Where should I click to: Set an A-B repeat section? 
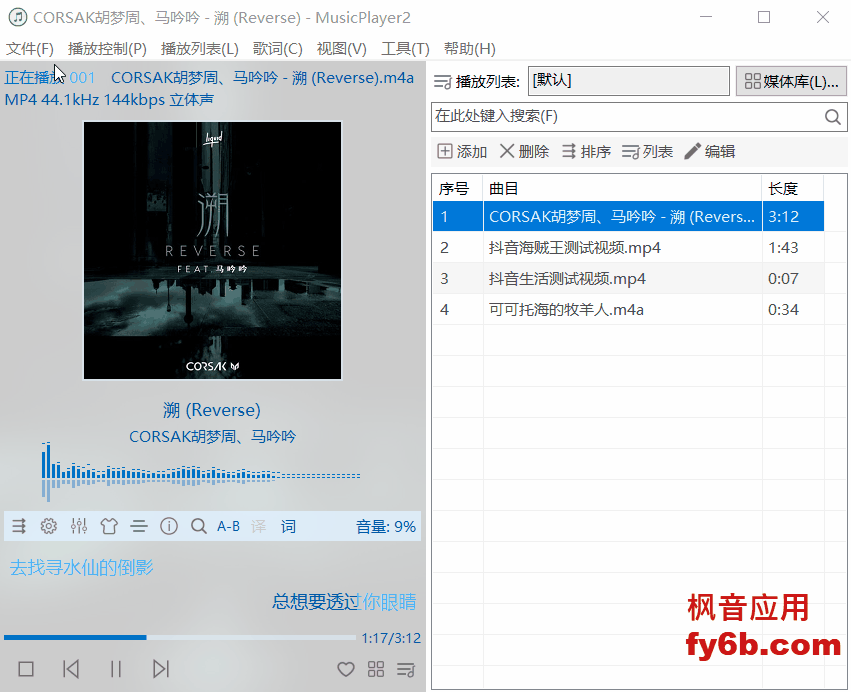point(228,526)
